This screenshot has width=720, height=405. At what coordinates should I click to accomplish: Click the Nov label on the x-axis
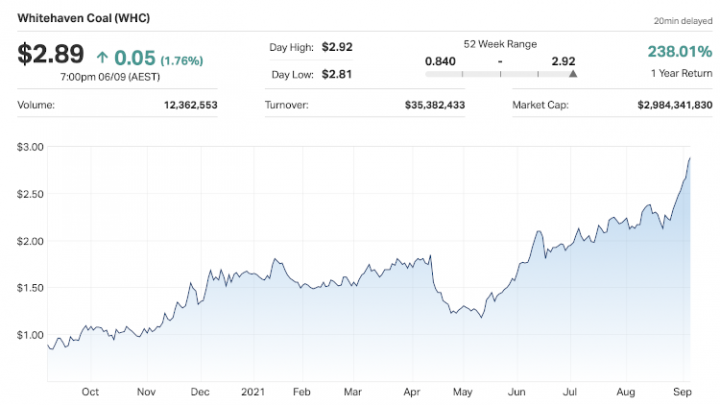click(x=146, y=392)
